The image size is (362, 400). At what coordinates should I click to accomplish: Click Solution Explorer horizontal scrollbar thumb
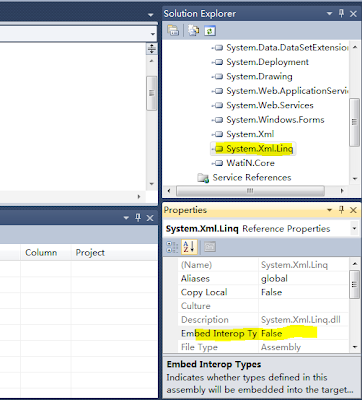pos(250,191)
